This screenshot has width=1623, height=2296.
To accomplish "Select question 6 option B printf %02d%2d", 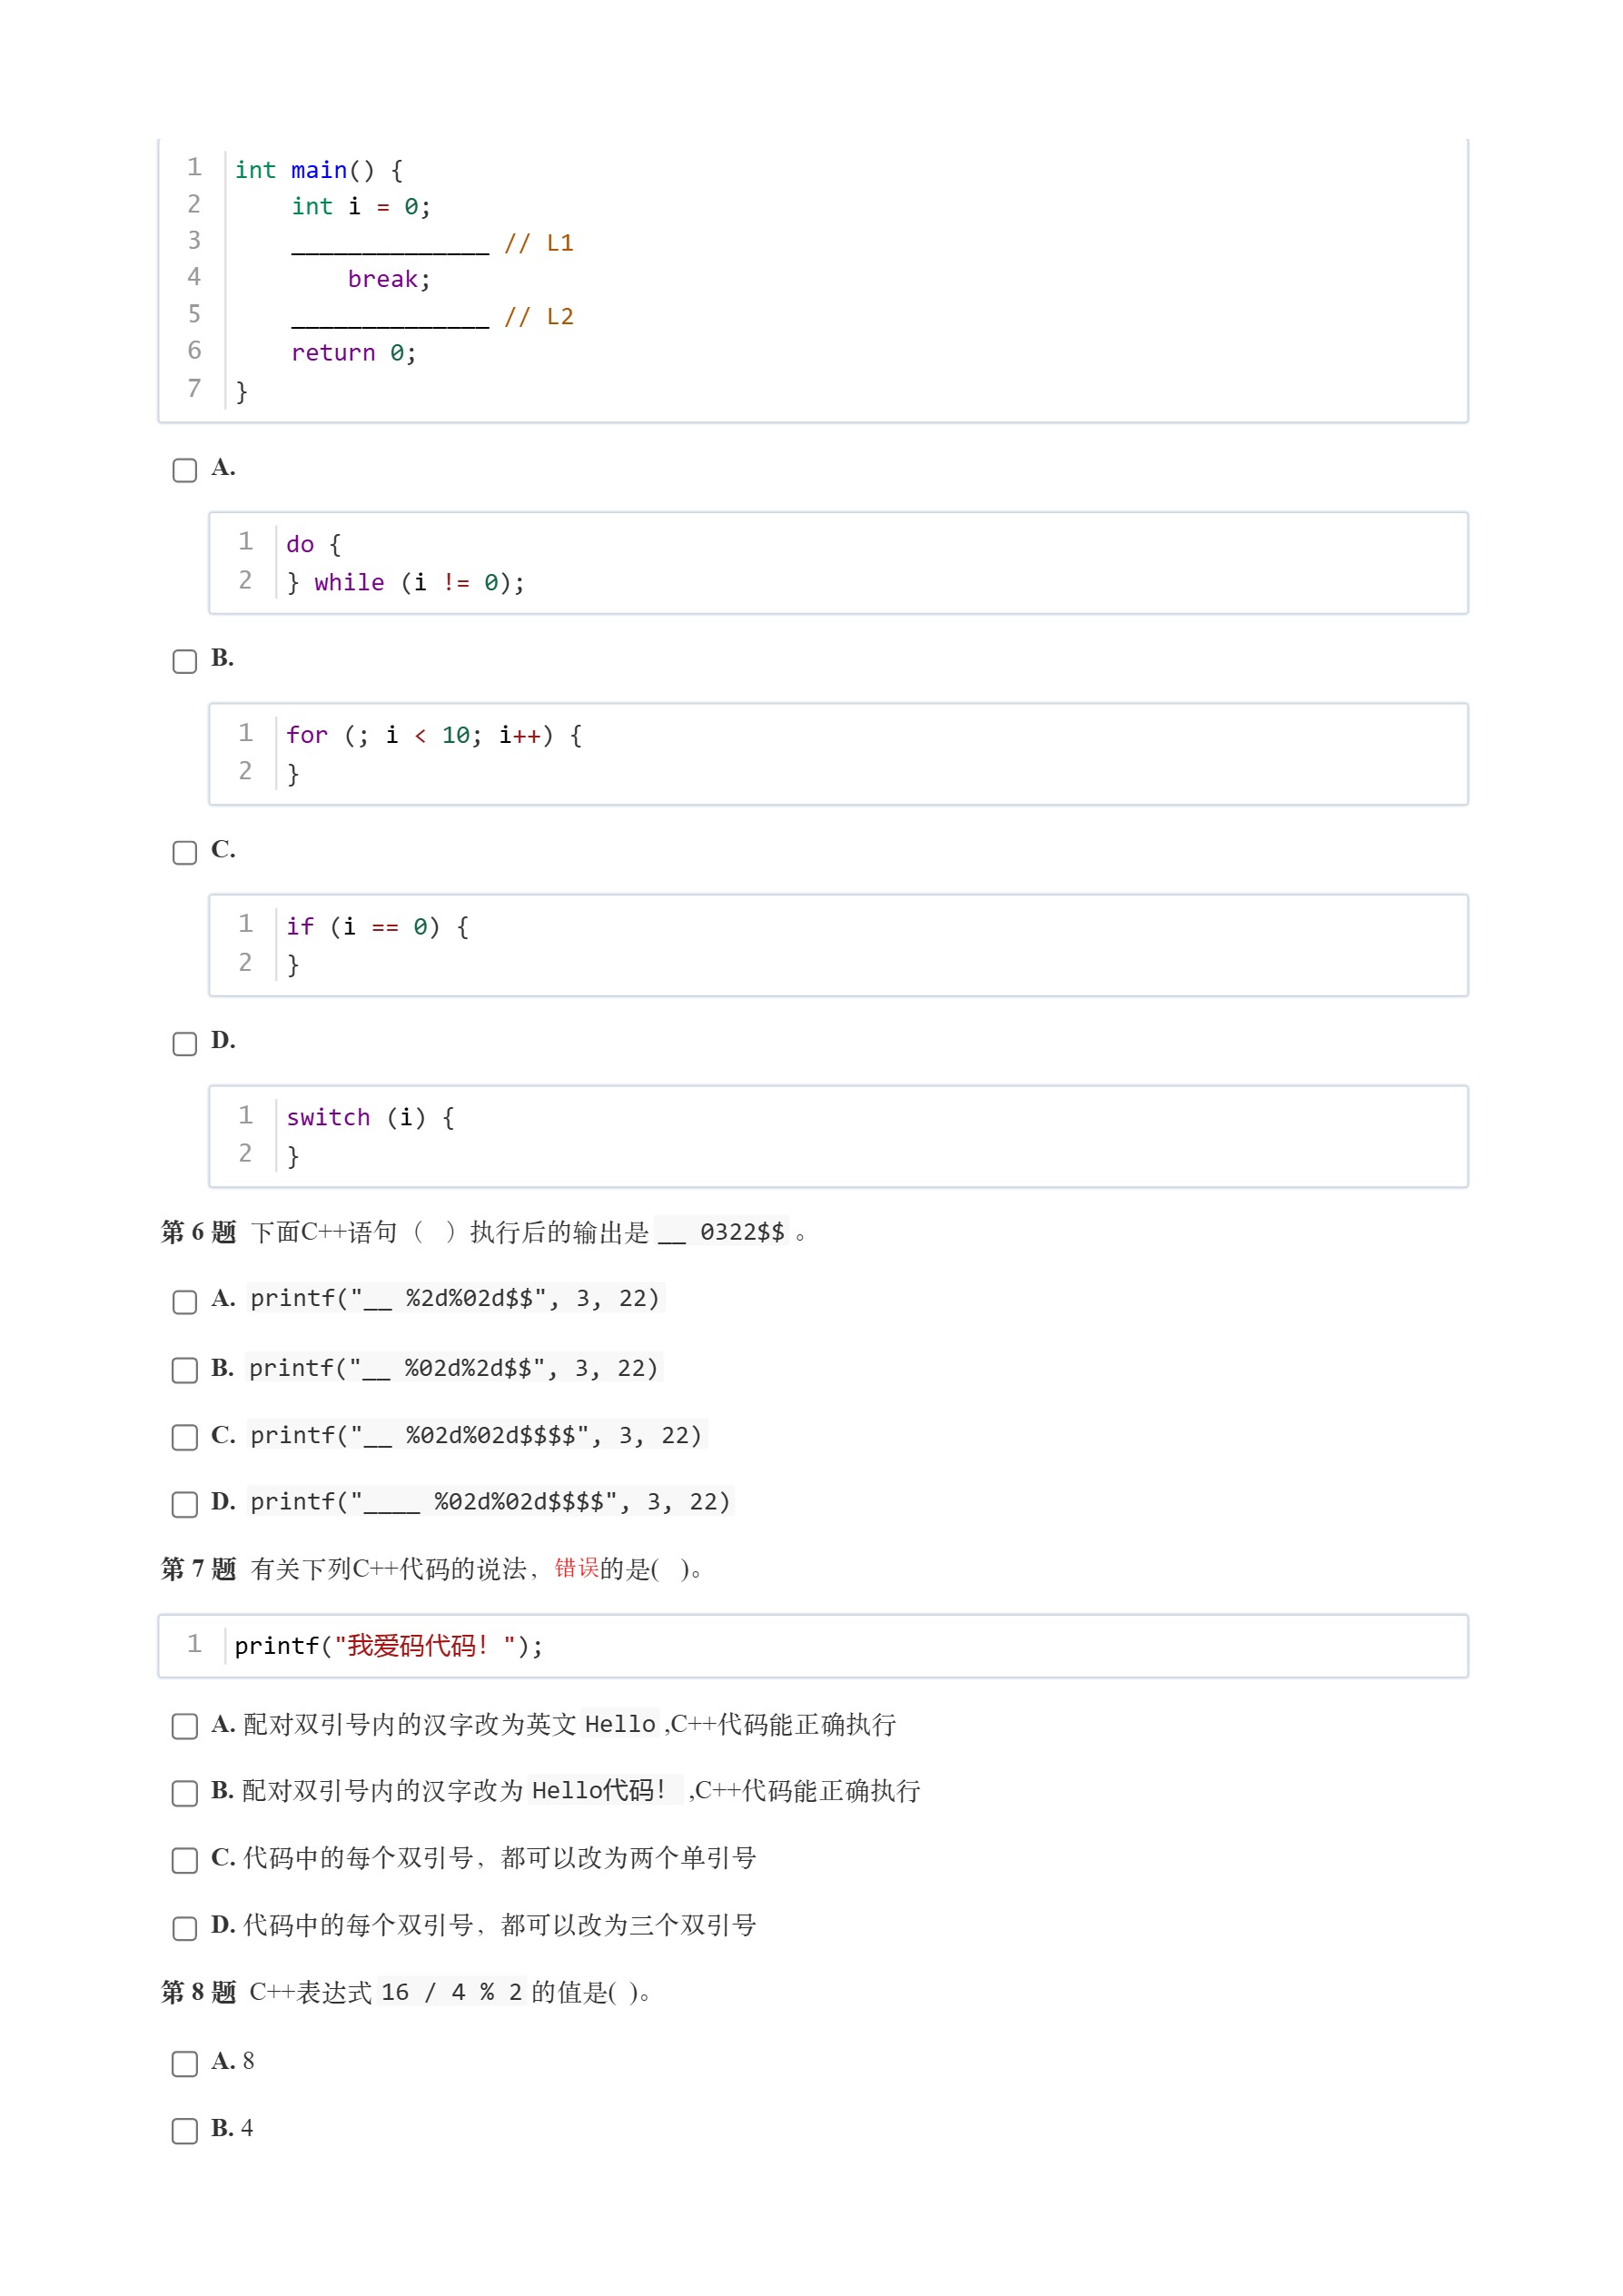I will pyautogui.click(x=185, y=1369).
